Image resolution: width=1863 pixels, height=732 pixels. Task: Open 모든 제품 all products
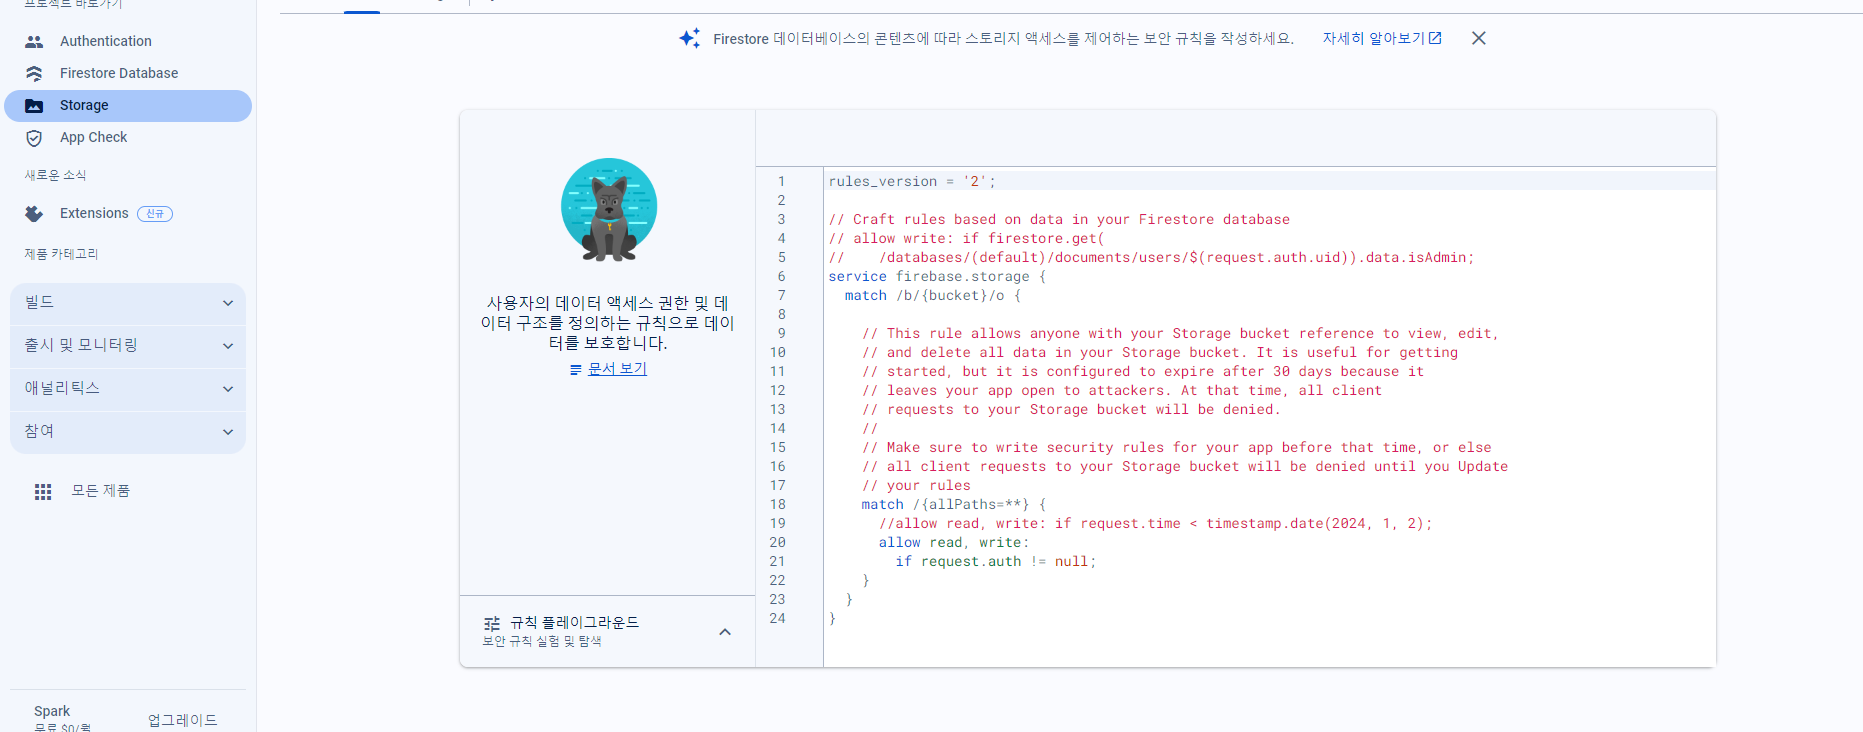tap(100, 491)
